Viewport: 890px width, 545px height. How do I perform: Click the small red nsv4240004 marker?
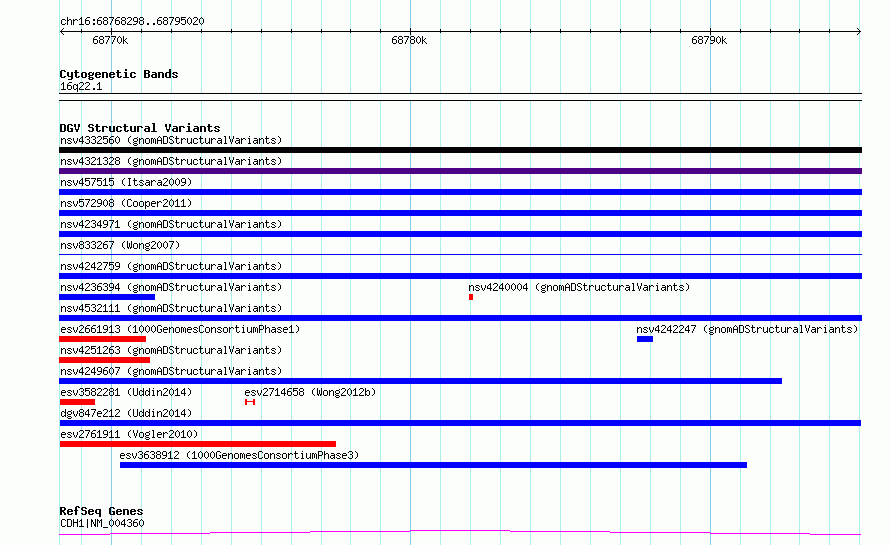pyautogui.click(x=471, y=297)
